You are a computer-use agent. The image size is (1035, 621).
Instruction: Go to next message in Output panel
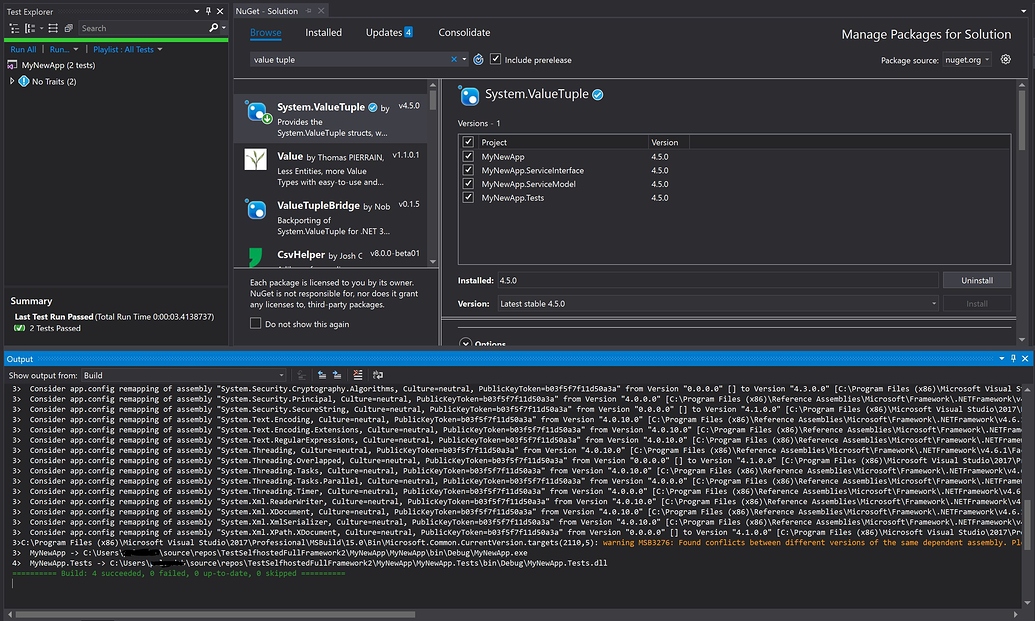coord(337,375)
